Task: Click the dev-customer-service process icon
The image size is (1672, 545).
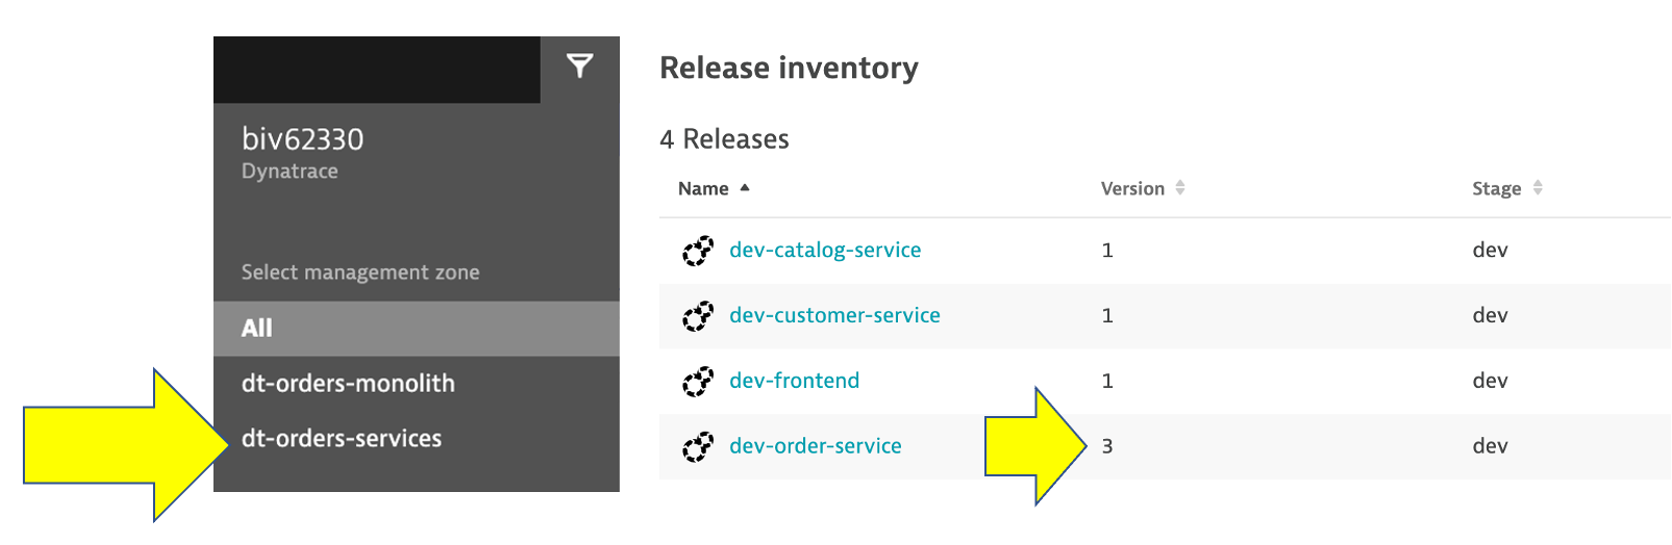Action: [x=698, y=316]
